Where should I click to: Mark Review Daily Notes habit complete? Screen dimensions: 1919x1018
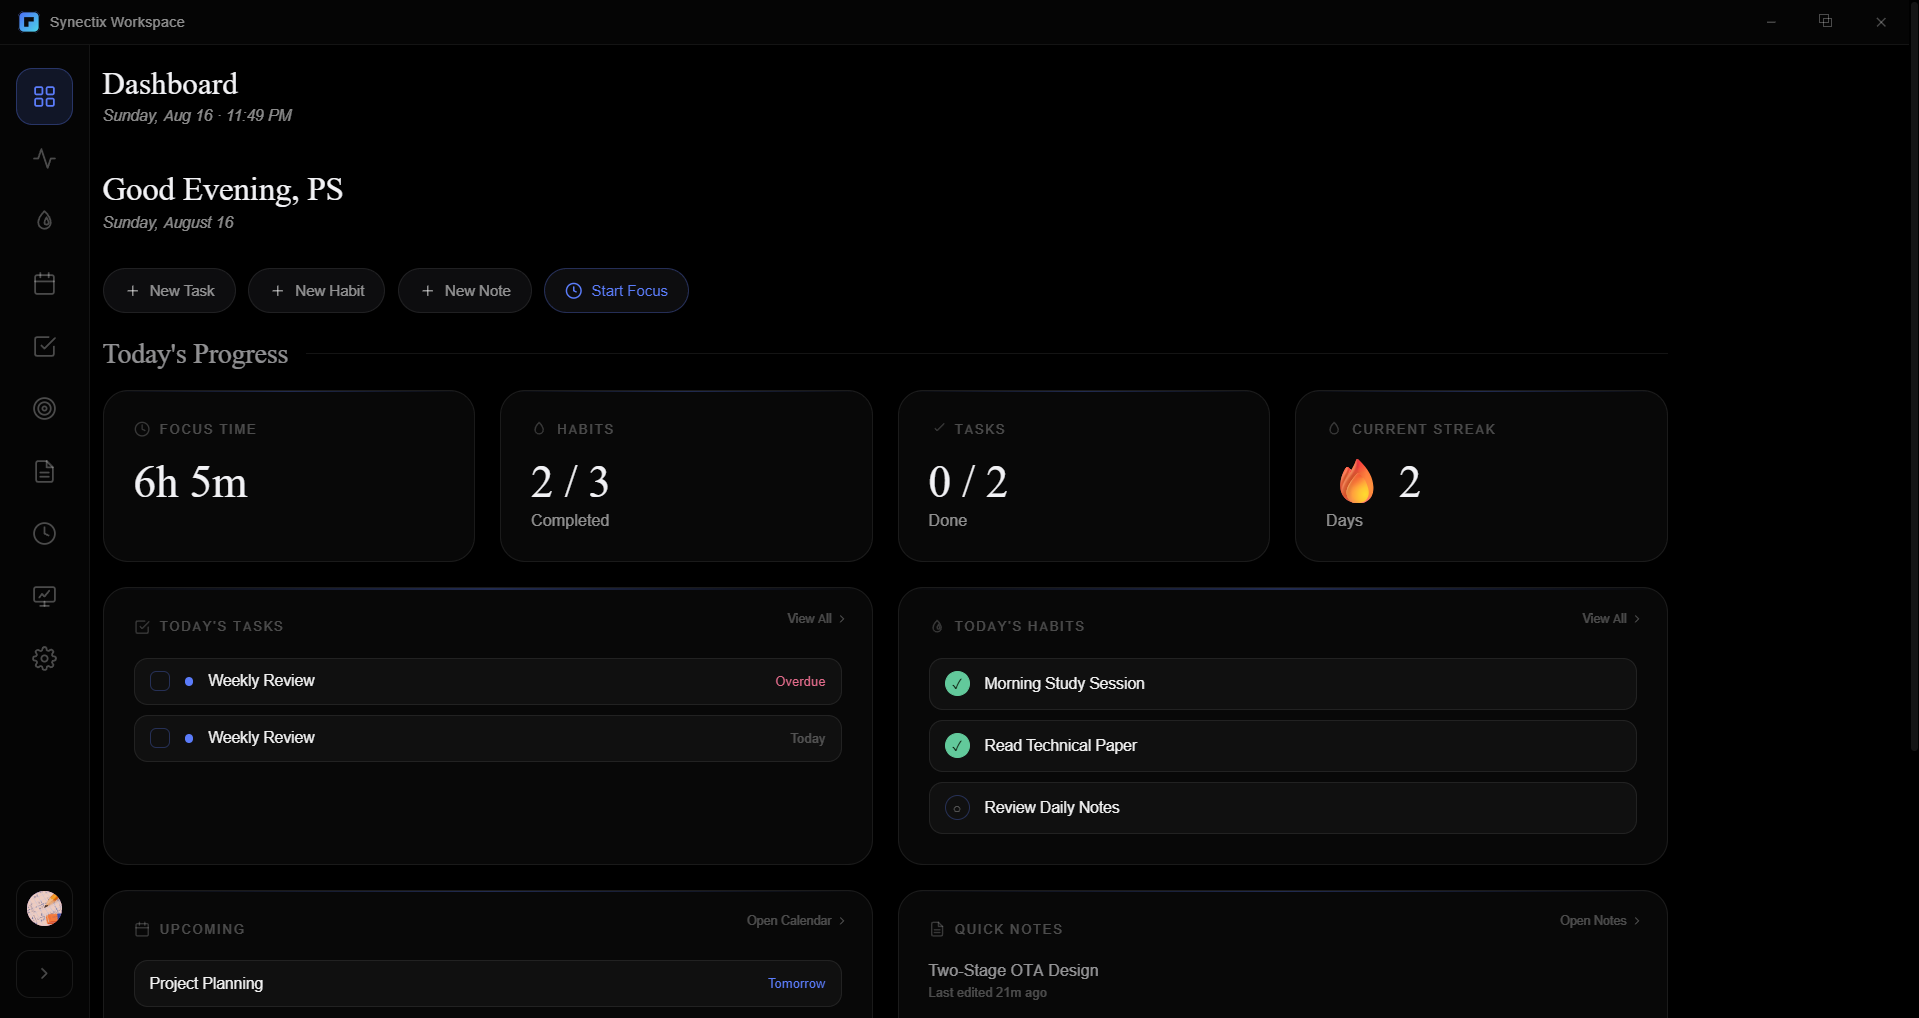point(957,808)
